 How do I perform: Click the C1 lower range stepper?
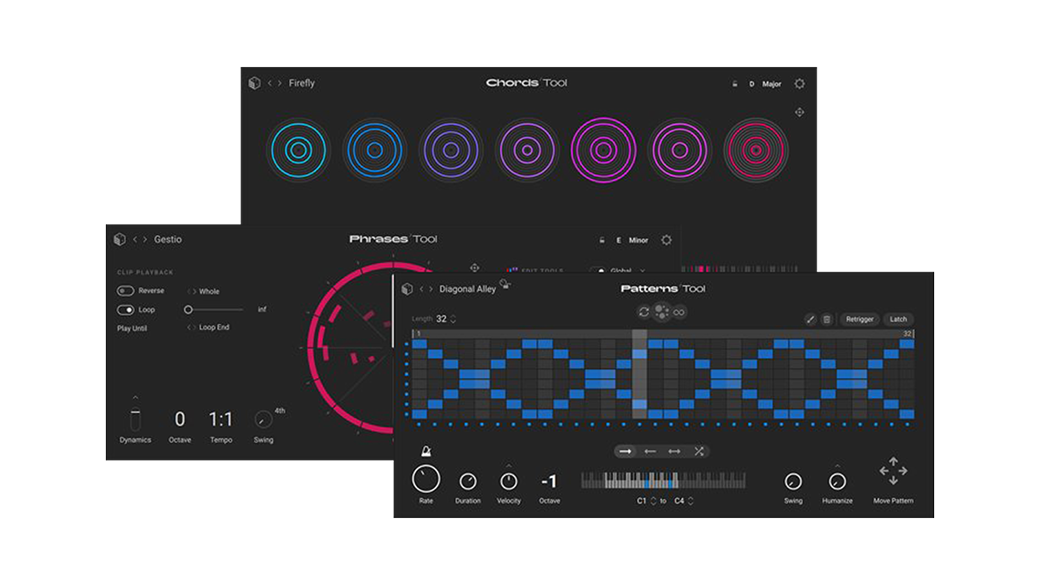[653, 501]
